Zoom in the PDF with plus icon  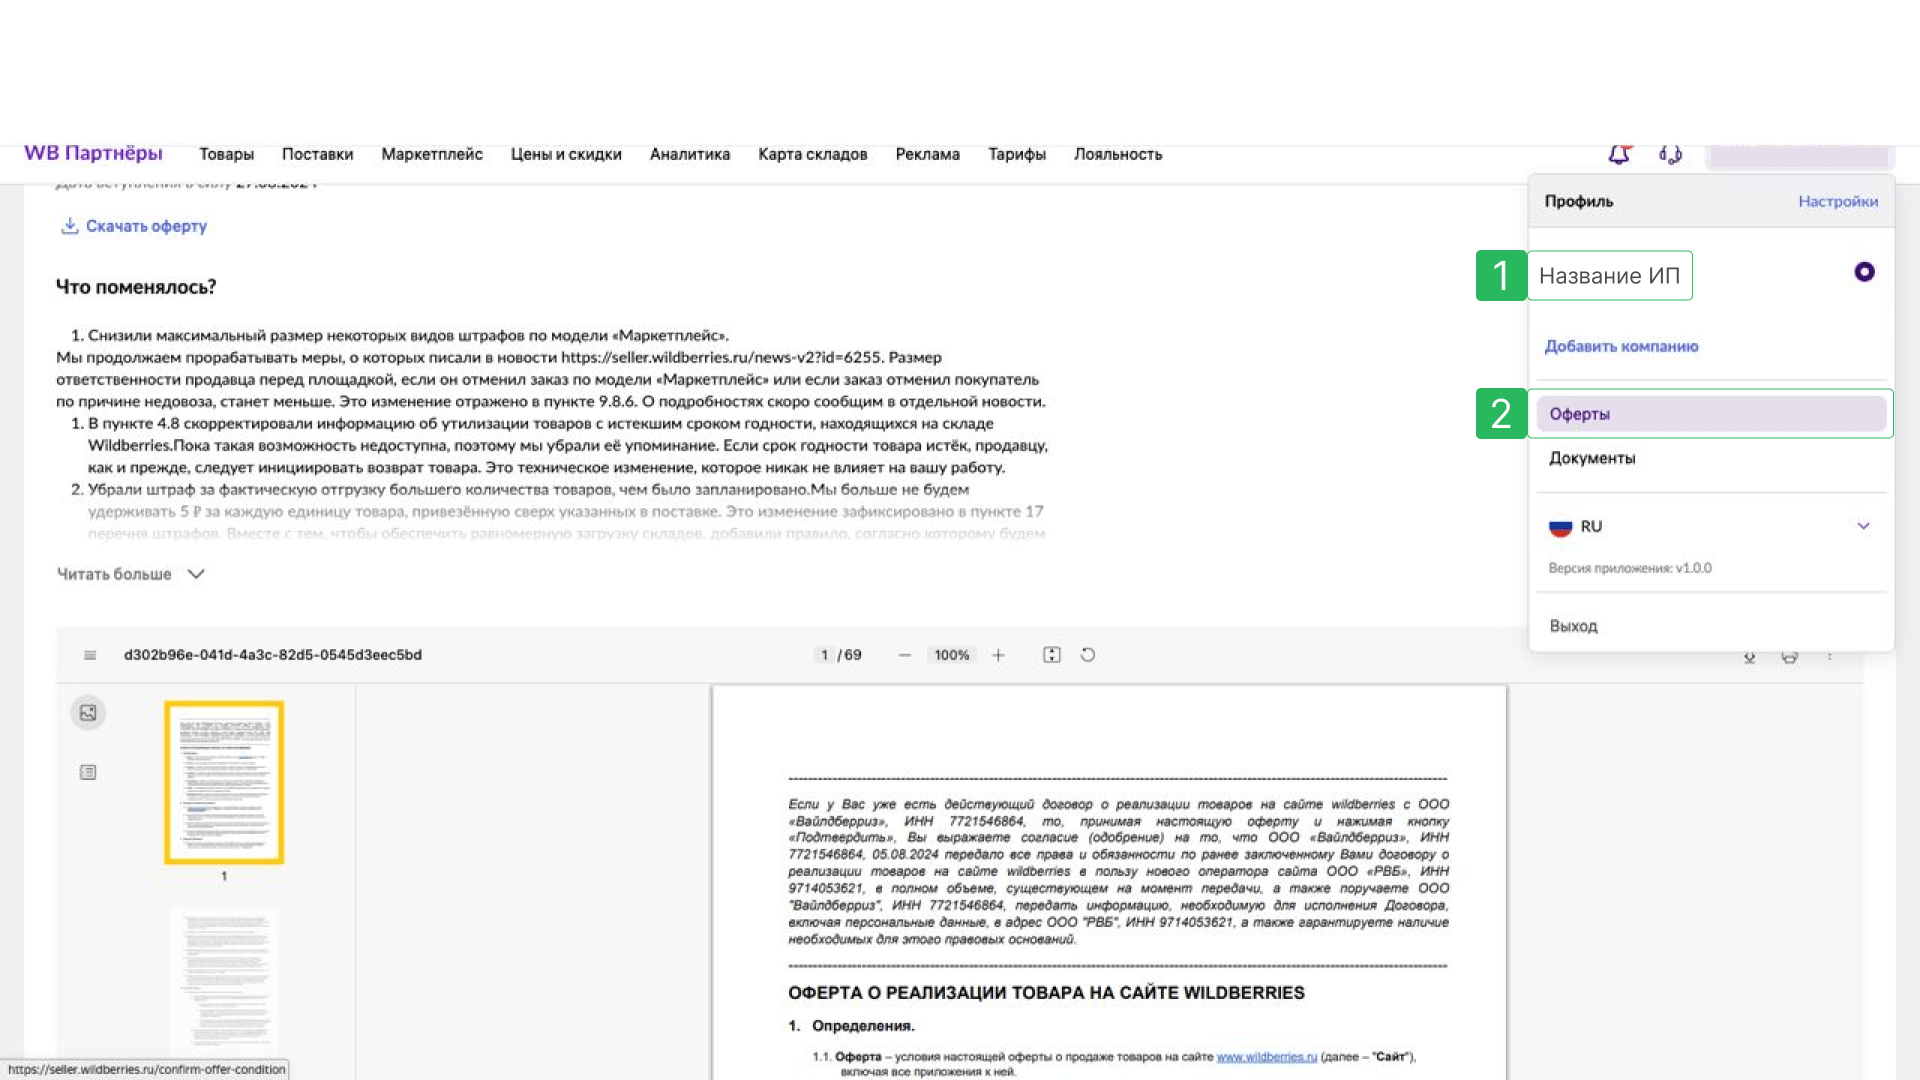tap(998, 655)
